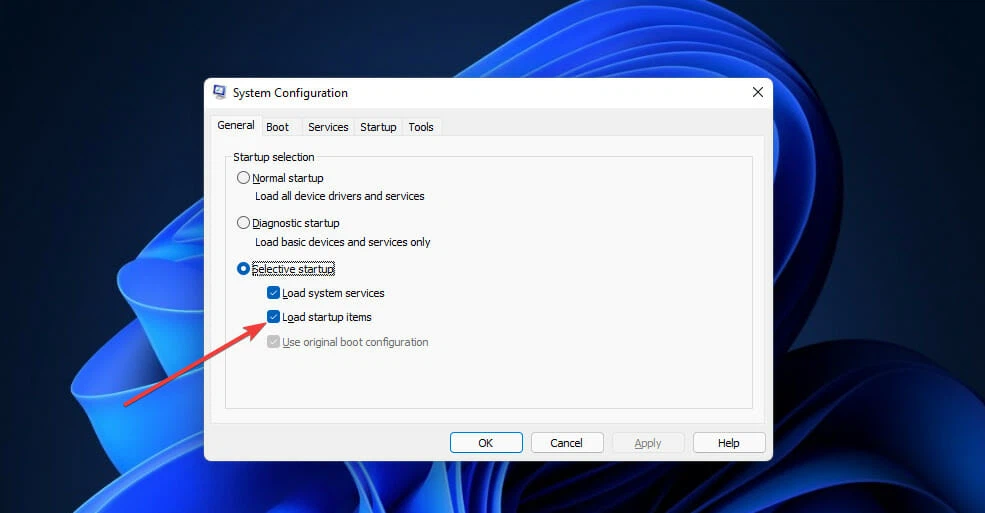Choose the Diagnostic startup option
Screen dimensions: 985x513
point(244,223)
